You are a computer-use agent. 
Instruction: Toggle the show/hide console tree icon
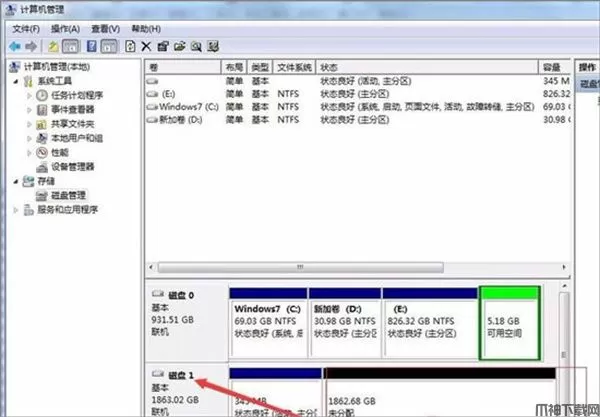71,47
